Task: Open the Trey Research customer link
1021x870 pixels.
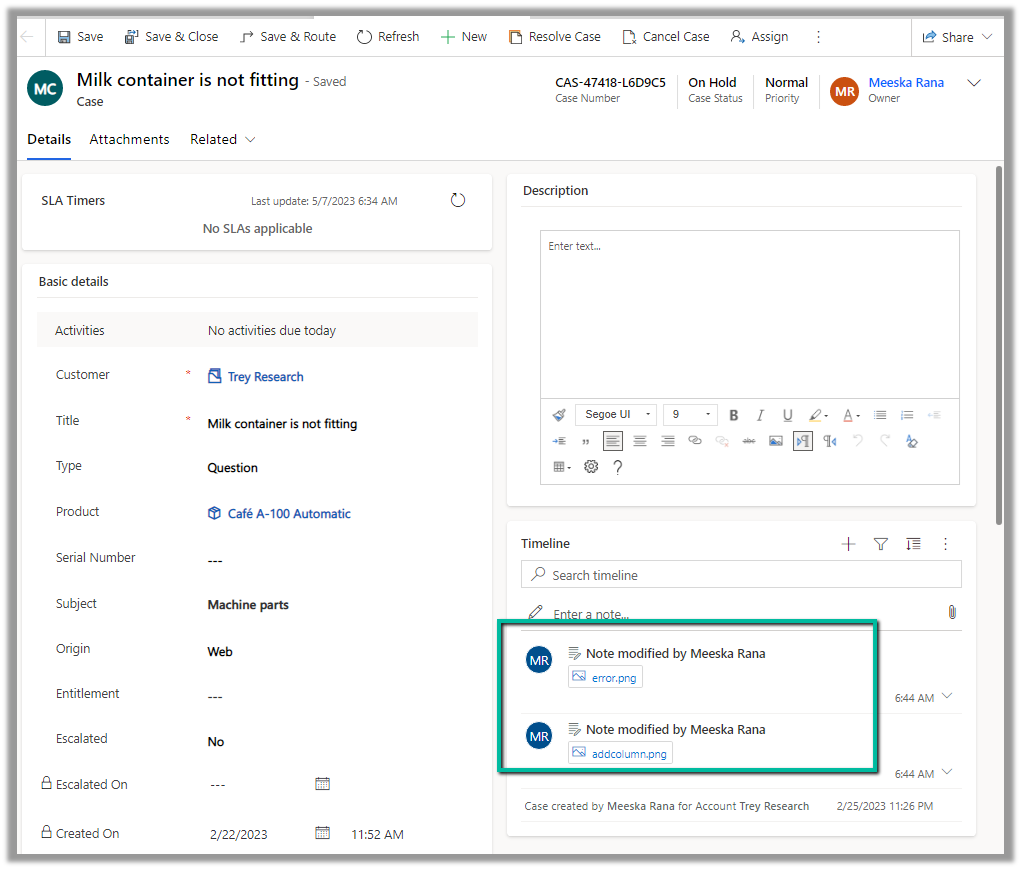Action: click(265, 377)
